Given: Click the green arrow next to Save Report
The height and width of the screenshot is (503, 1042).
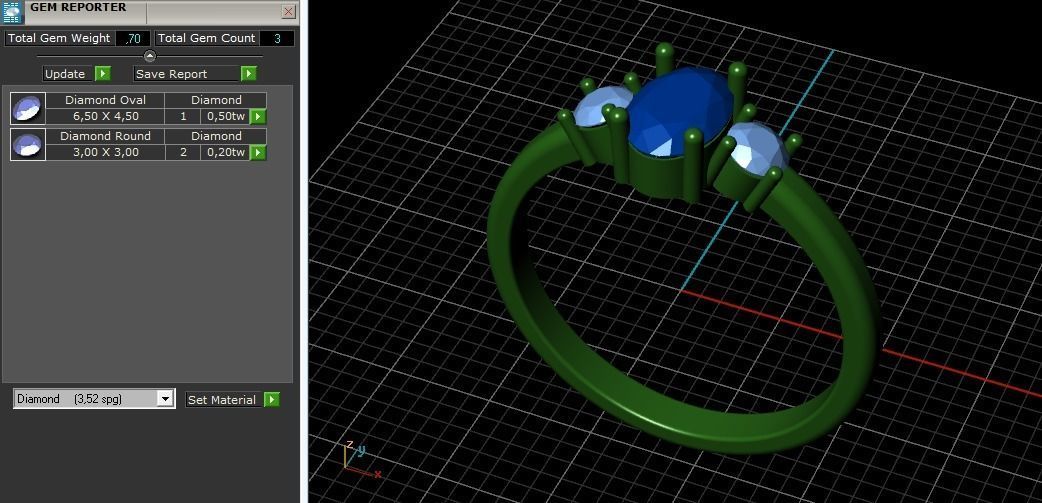Looking at the screenshot, I should [x=249, y=74].
